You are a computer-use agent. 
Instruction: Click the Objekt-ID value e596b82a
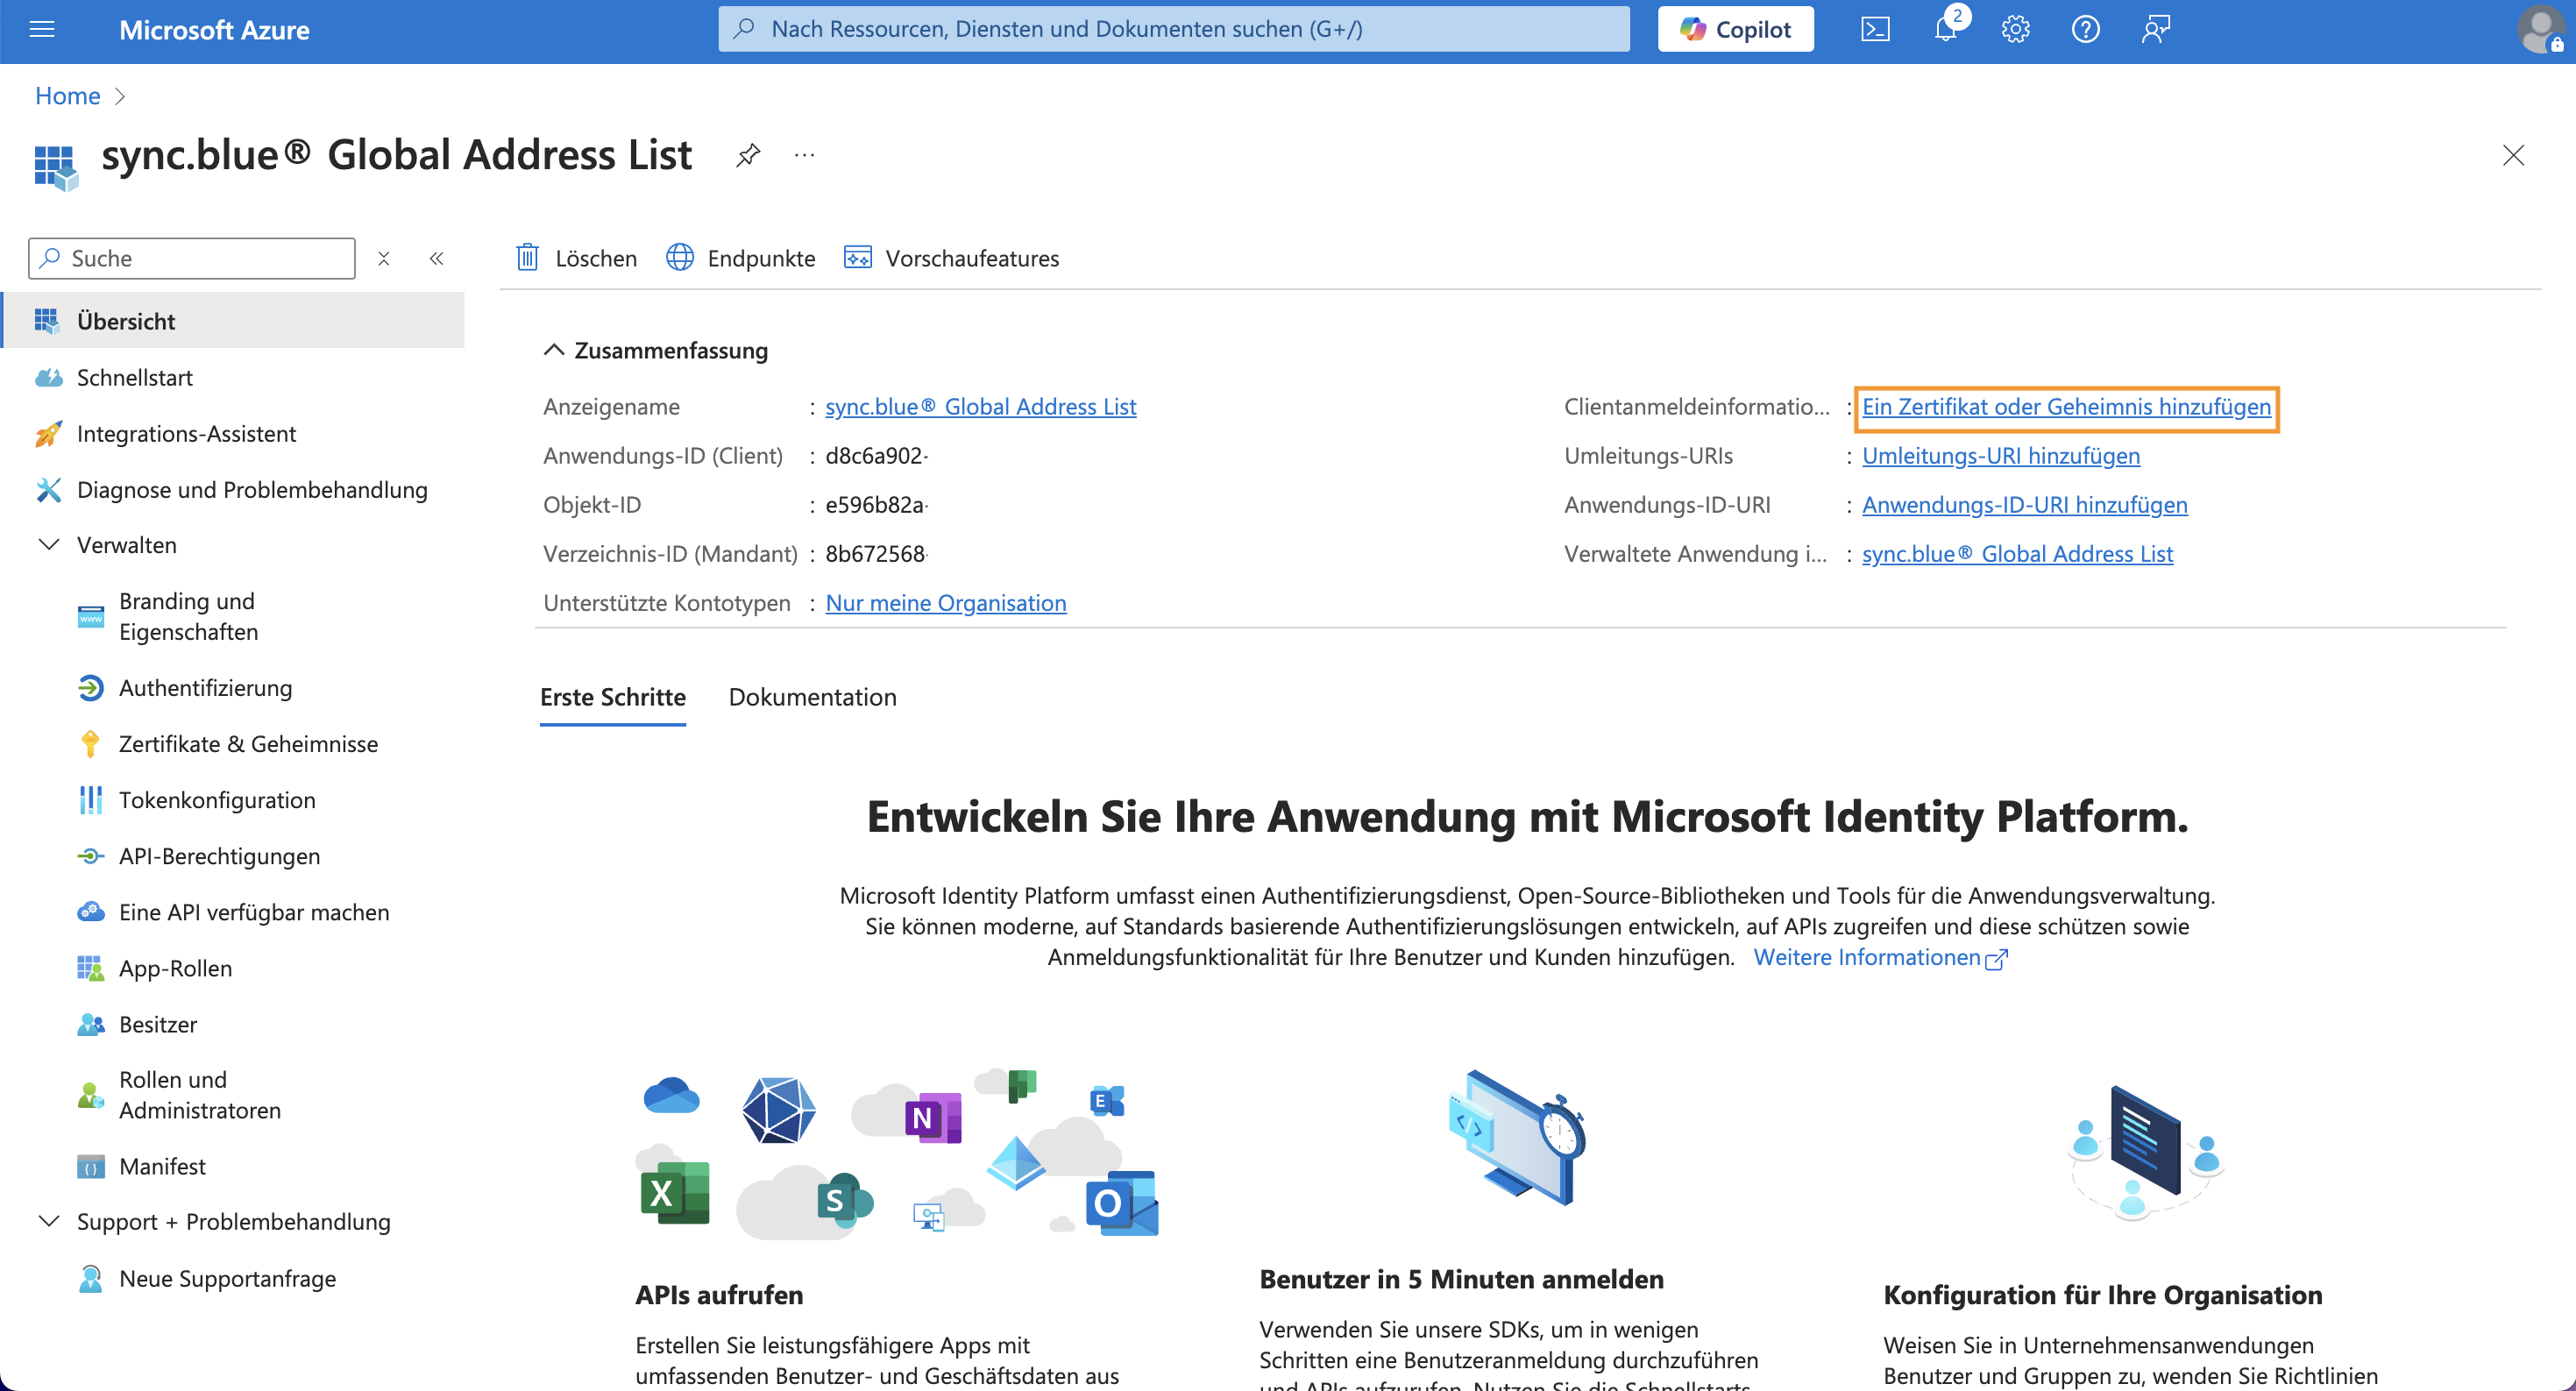[x=875, y=505]
